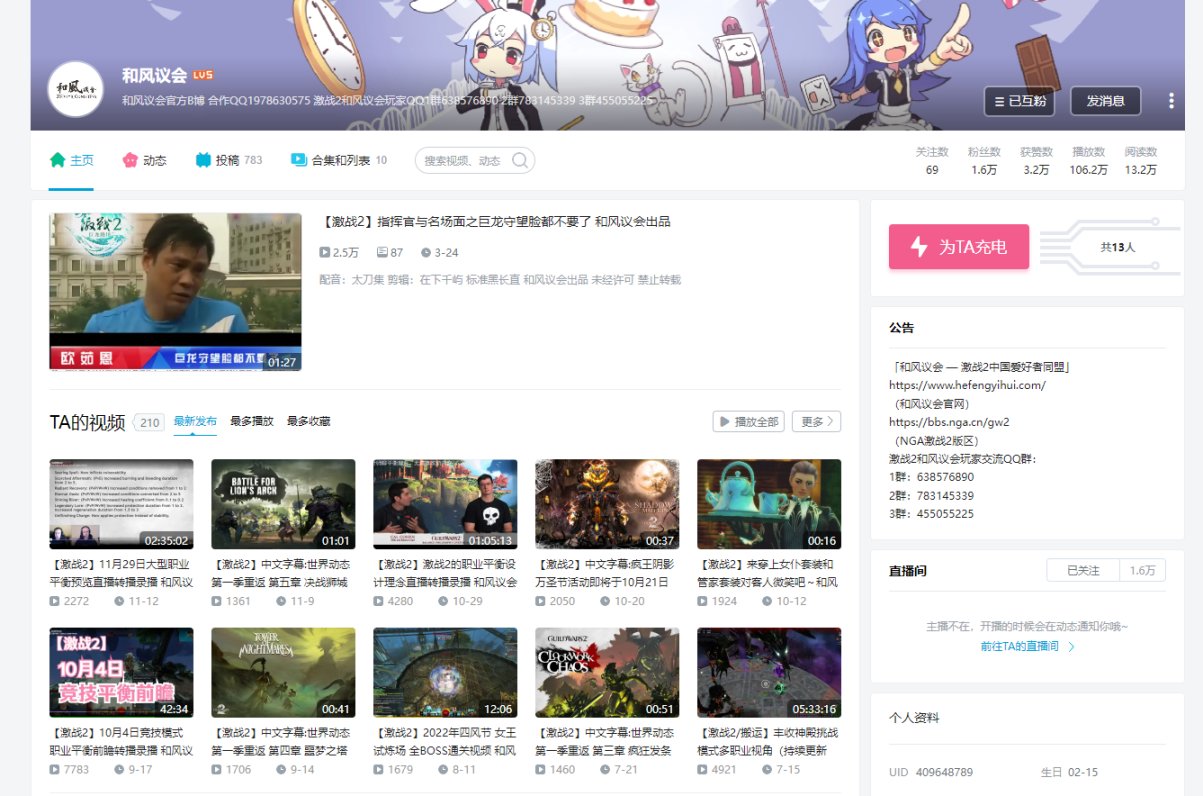Open the 00:37 Shadow video thumbnail
Viewport: 1203px width, 796px height.
coord(607,504)
